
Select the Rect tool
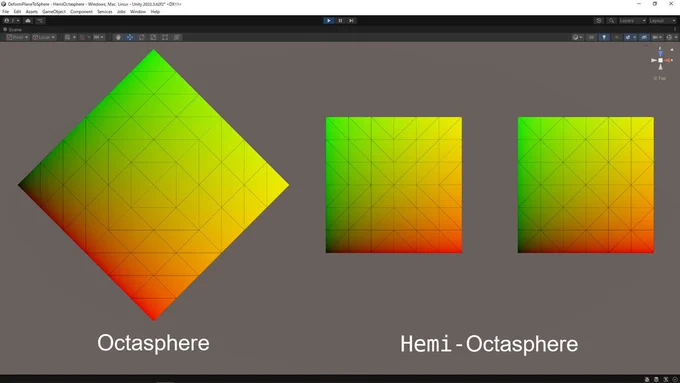click(165, 37)
